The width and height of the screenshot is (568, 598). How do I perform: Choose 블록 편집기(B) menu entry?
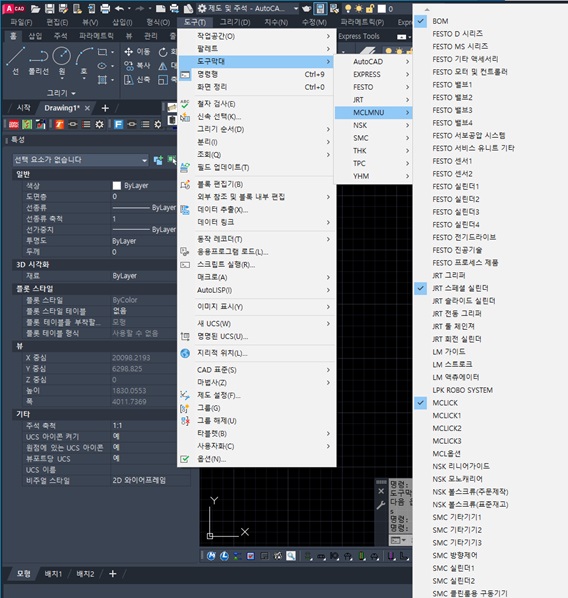[256, 184]
